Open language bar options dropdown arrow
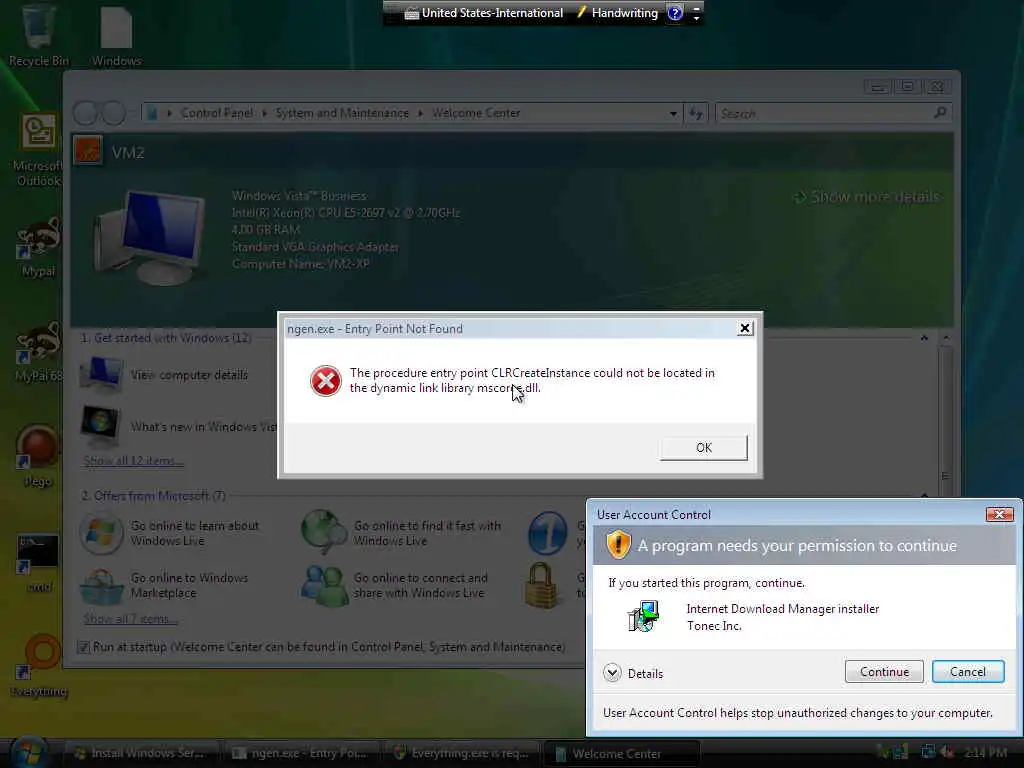The width and height of the screenshot is (1024, 768). click(696, 18)
